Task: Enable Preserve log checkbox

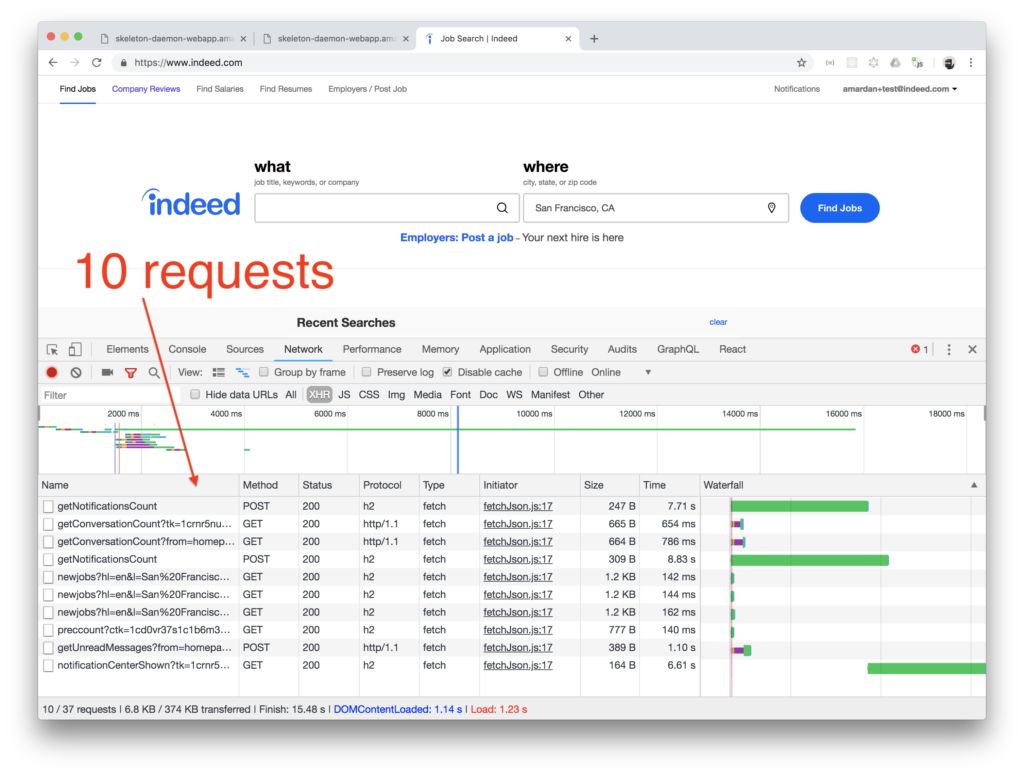Action: click(x=366, y=372)
